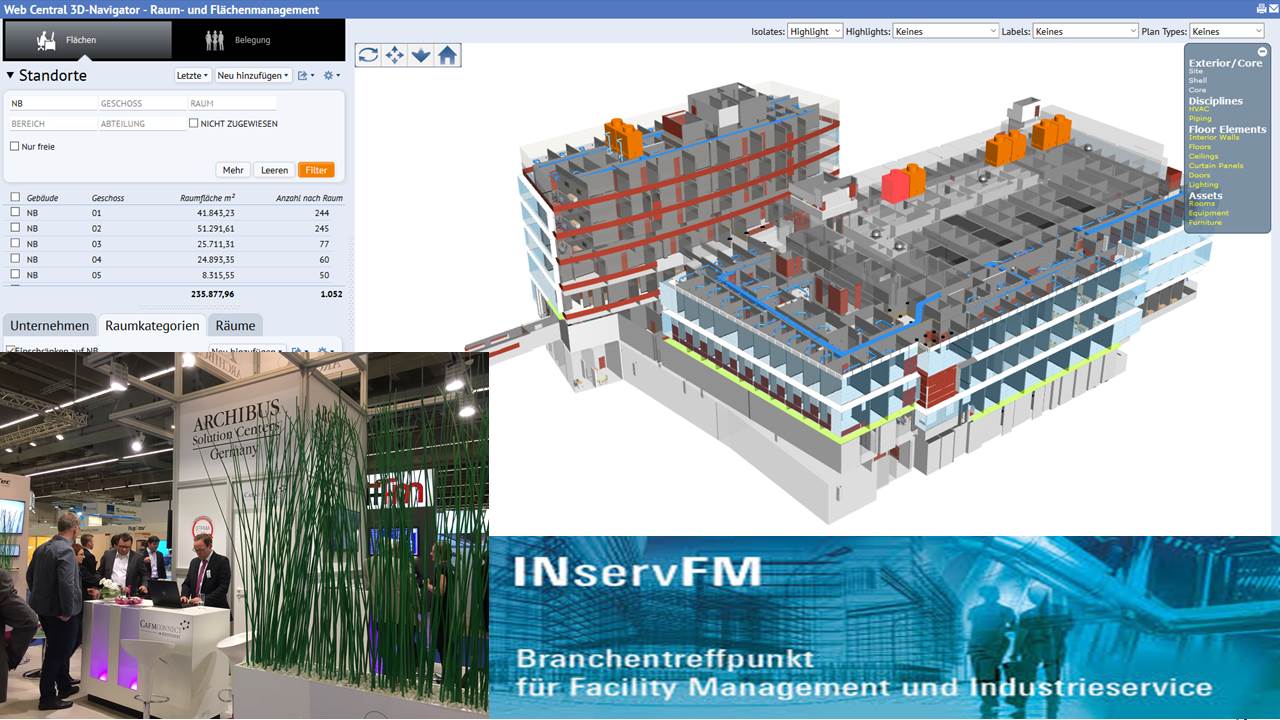Select the checkbox for floor 02 row
The height and width of the screenshot is (720, 1280).
tap(15, 228)
